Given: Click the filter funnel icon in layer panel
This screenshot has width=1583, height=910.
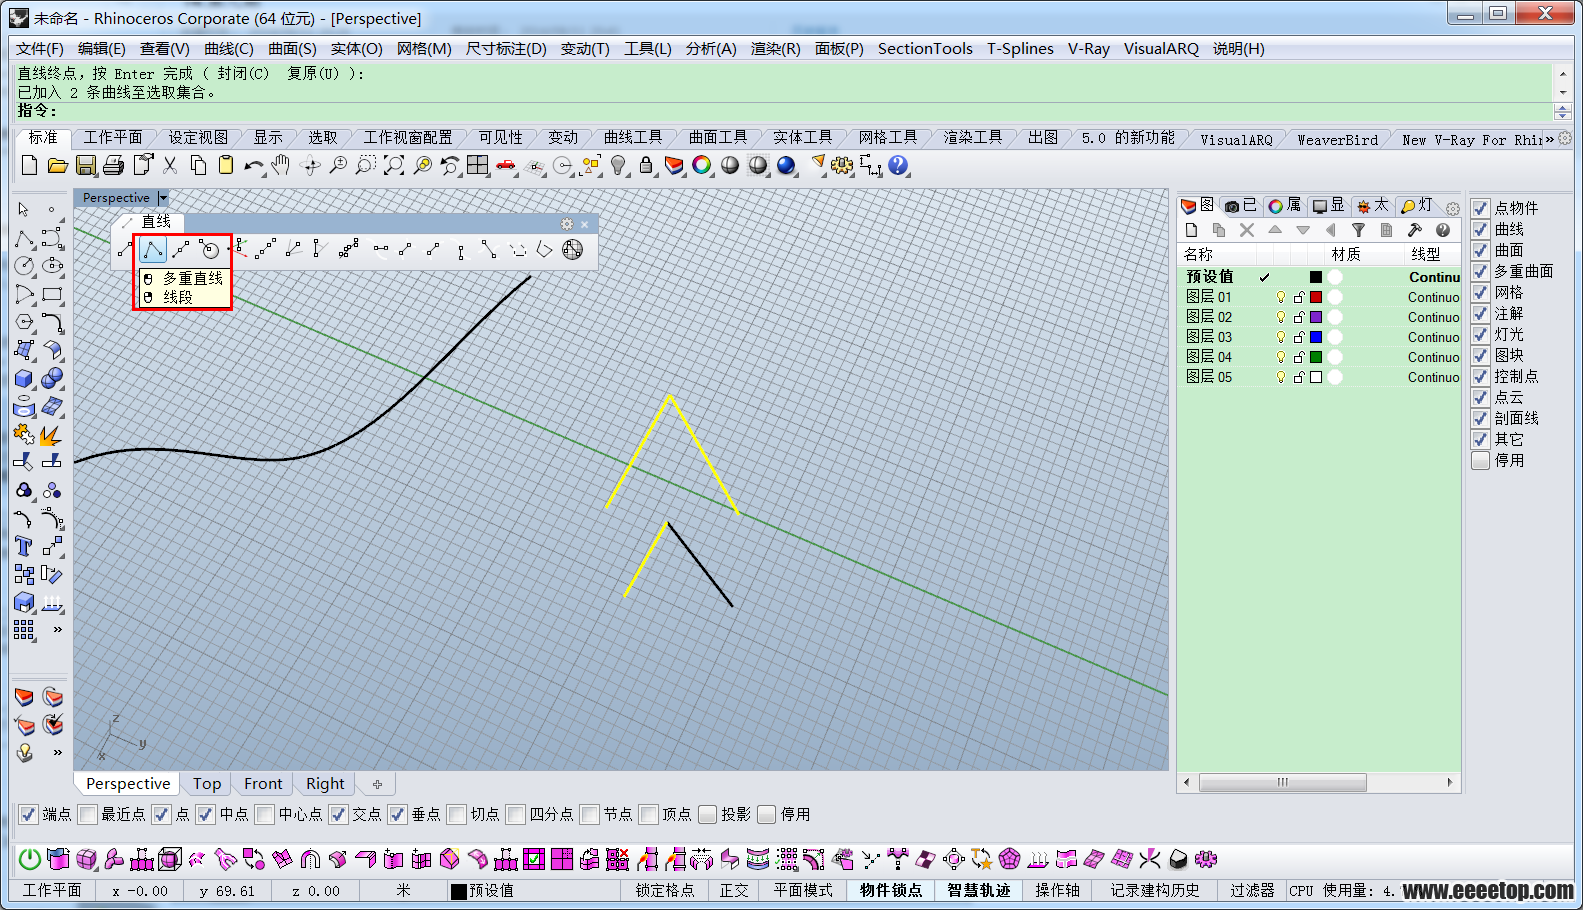Looking at the screenshot, I should [x=1358, y=230].
